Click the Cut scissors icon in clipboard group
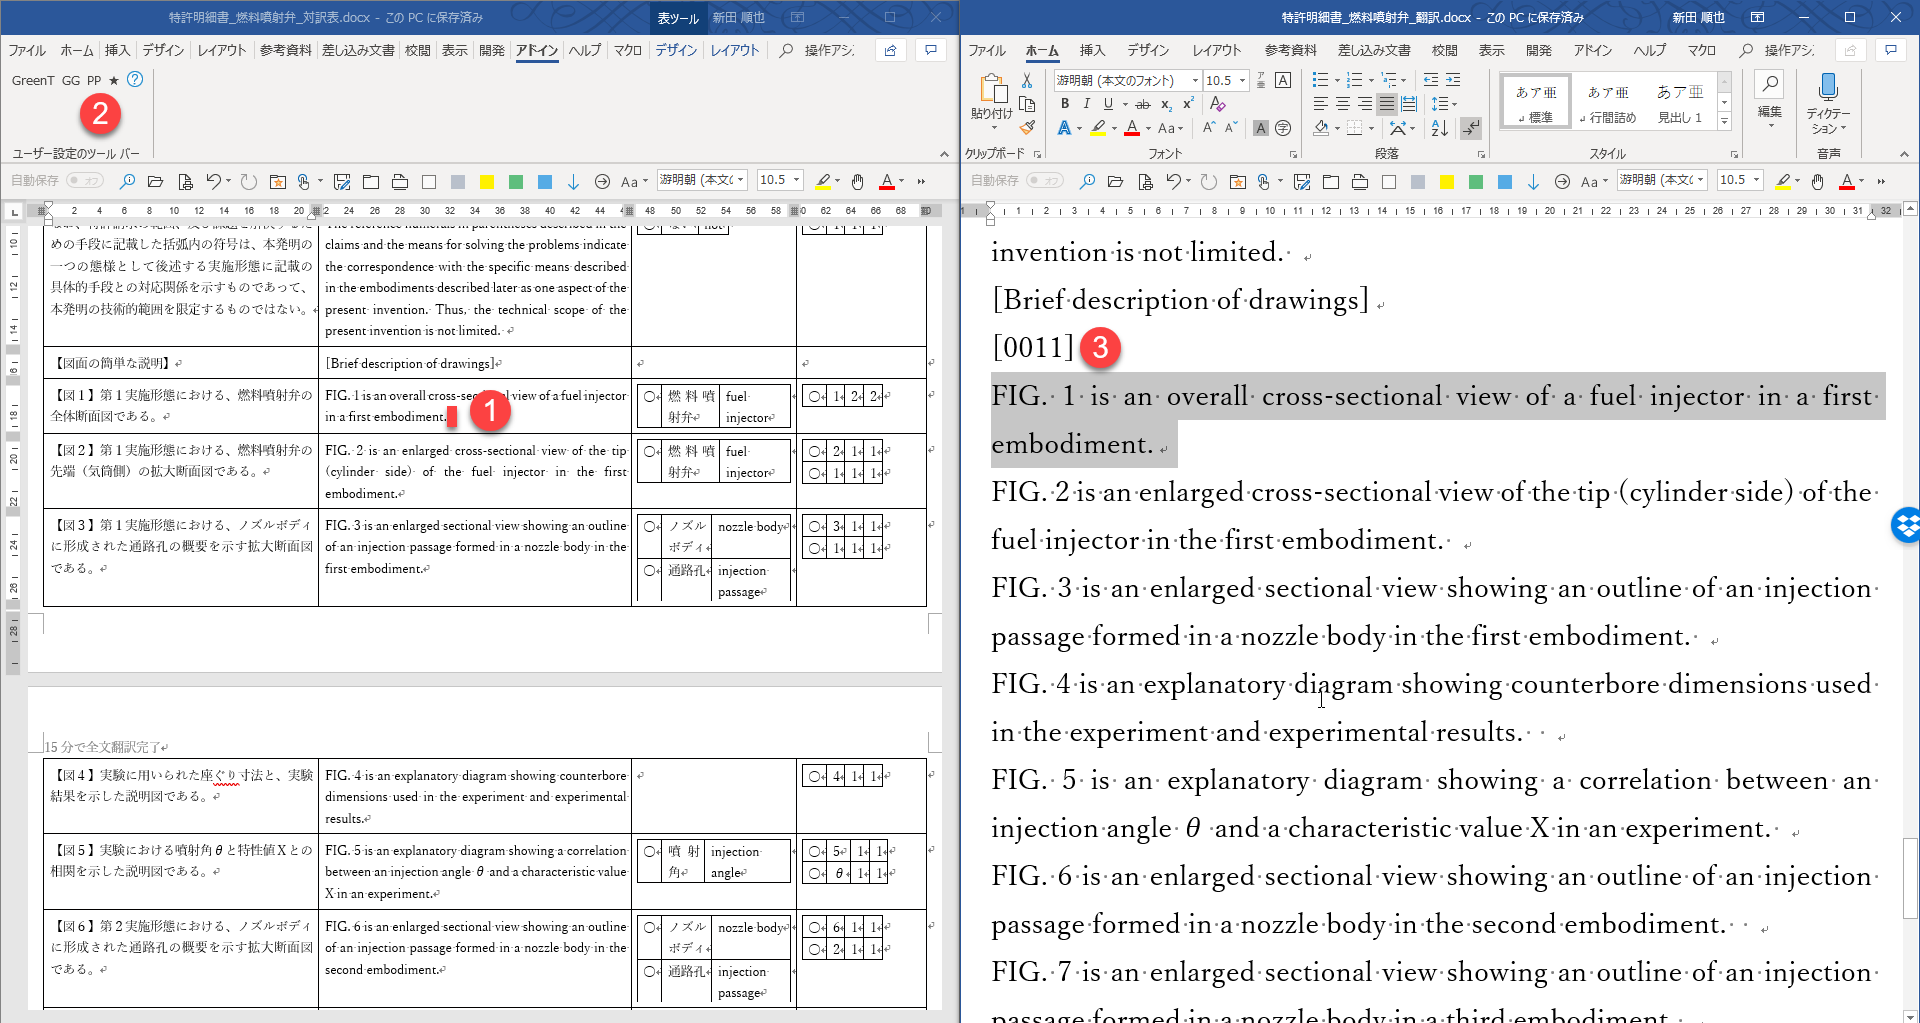 [1026, 81]
